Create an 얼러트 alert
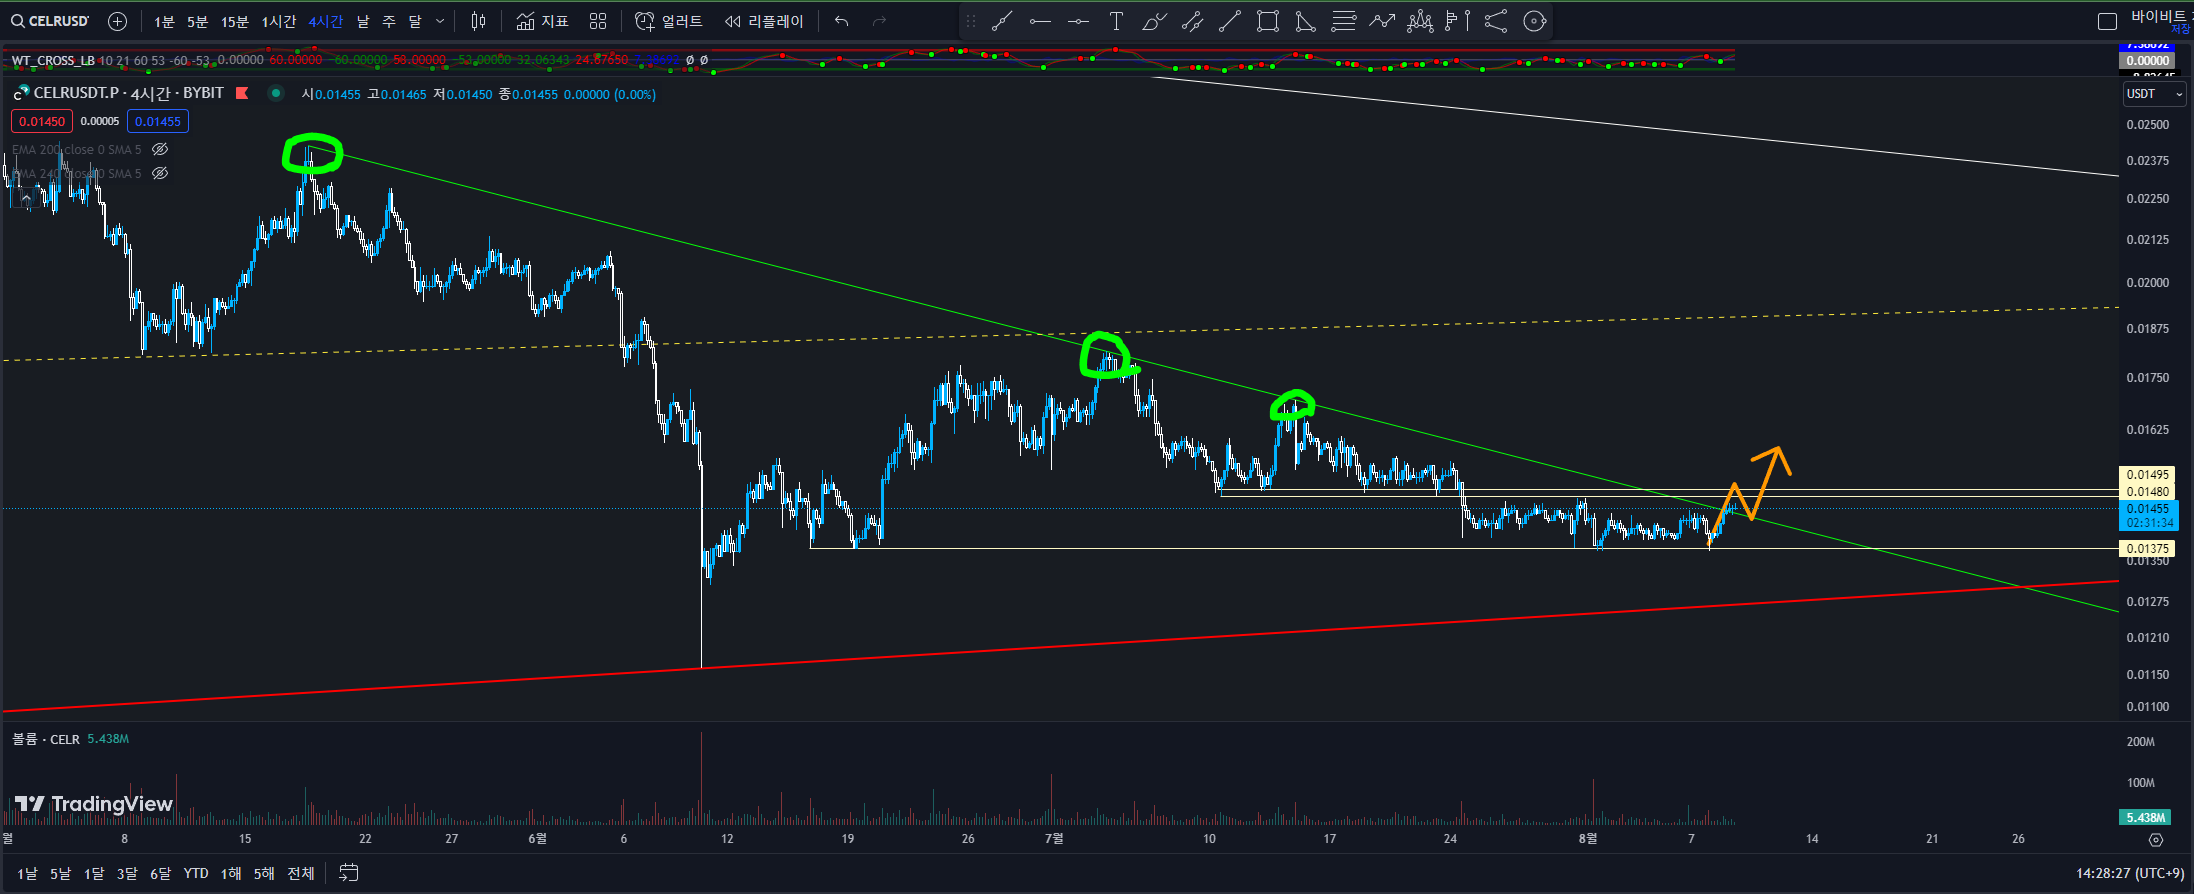2194x894 pixels. (668, 21)
